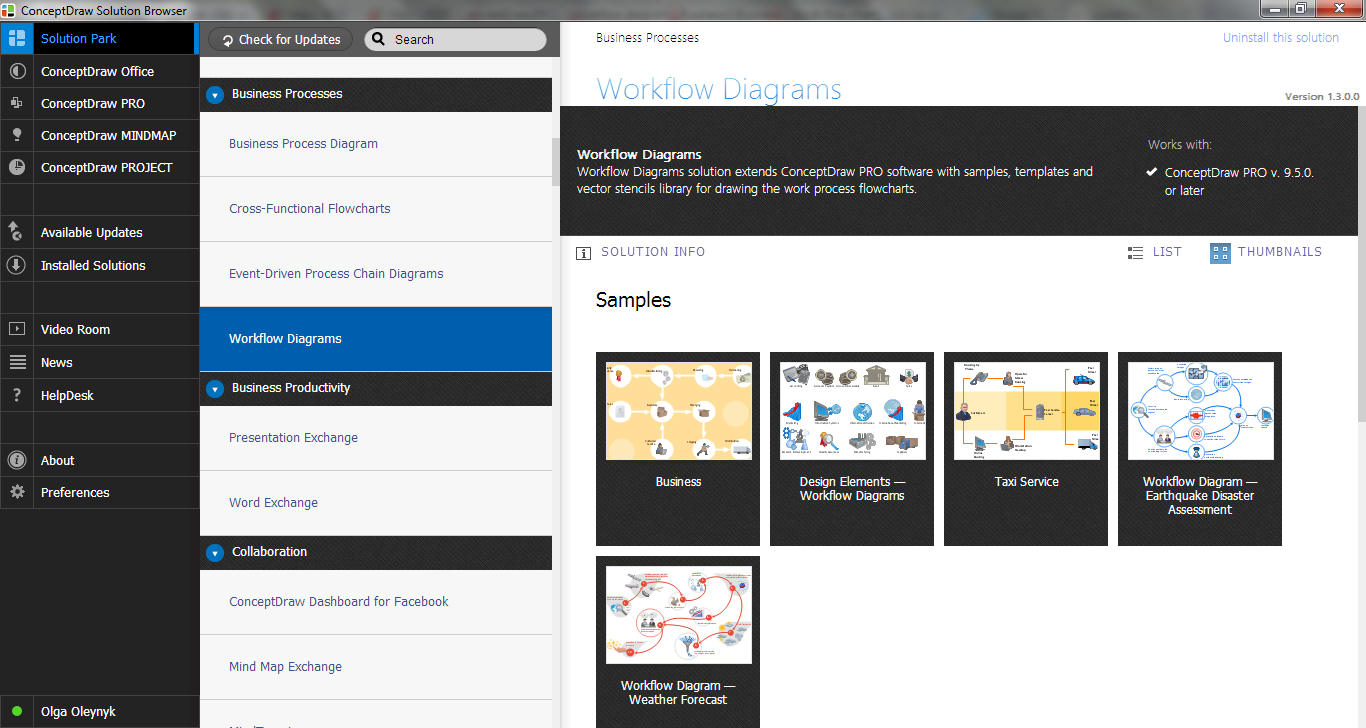Select ConceptDraw Dashboard for Facebook
The width and height of the screenshot is (1366, 728).
coord(376,602)
